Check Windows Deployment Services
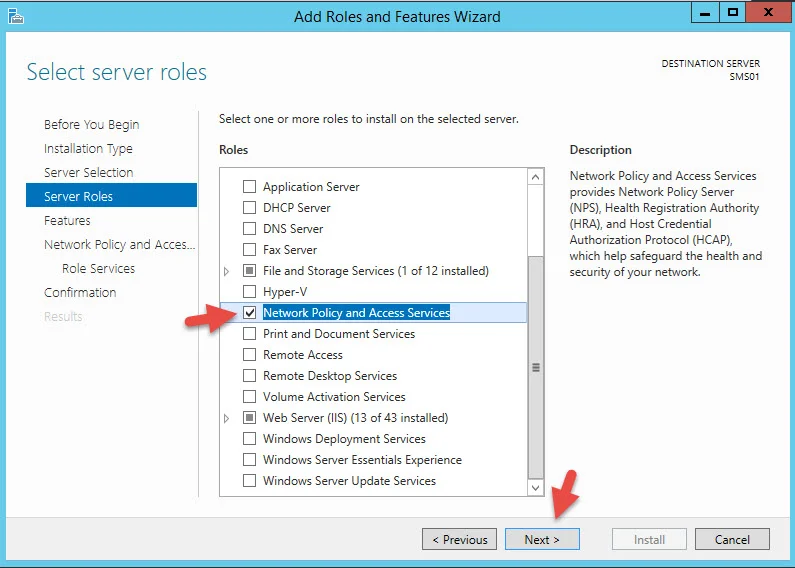 pyautogui.click(x=249, y=439)
